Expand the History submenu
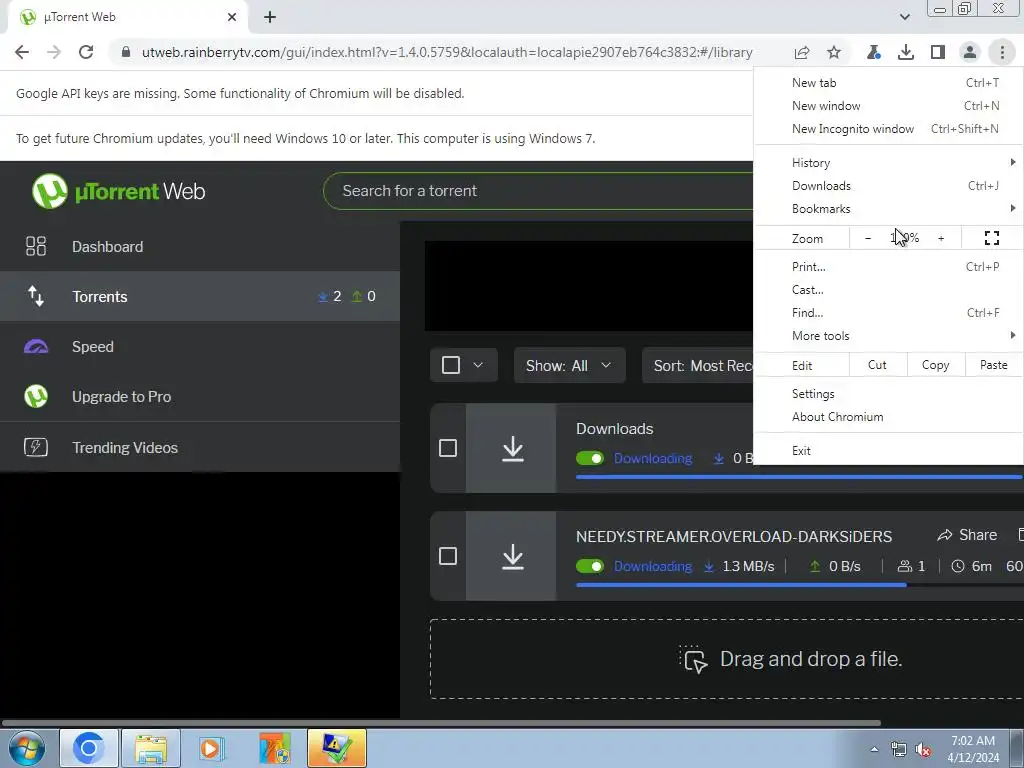 point(889,163)
